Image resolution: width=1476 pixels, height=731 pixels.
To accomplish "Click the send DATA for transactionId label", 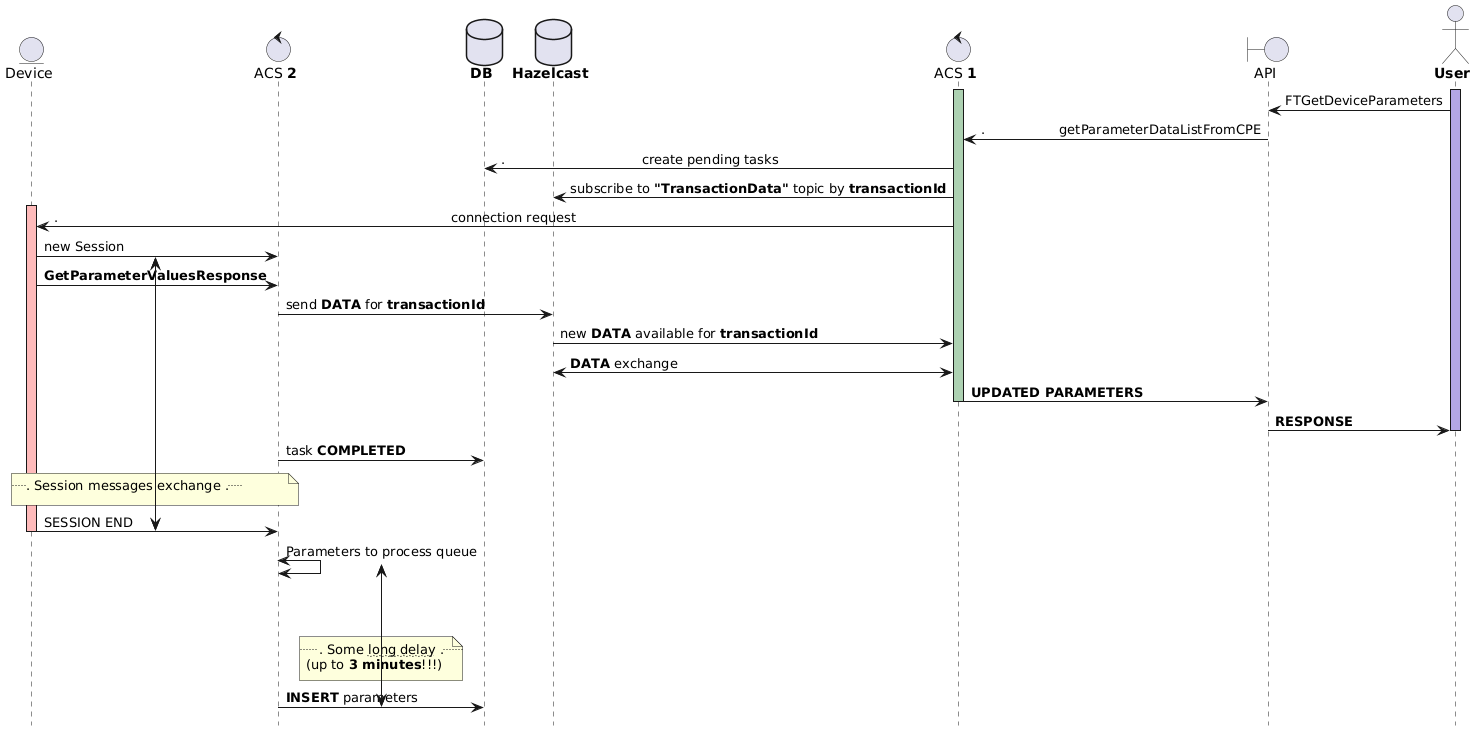I will pyautogui.click(x=385, y=305).
